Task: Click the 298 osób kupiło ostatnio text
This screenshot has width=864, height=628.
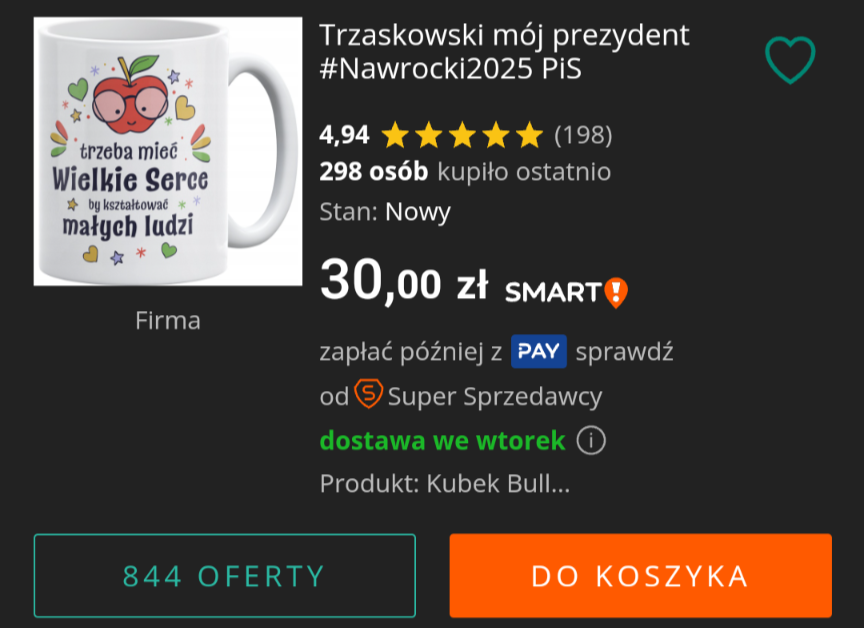Action: tap(465, 172)
